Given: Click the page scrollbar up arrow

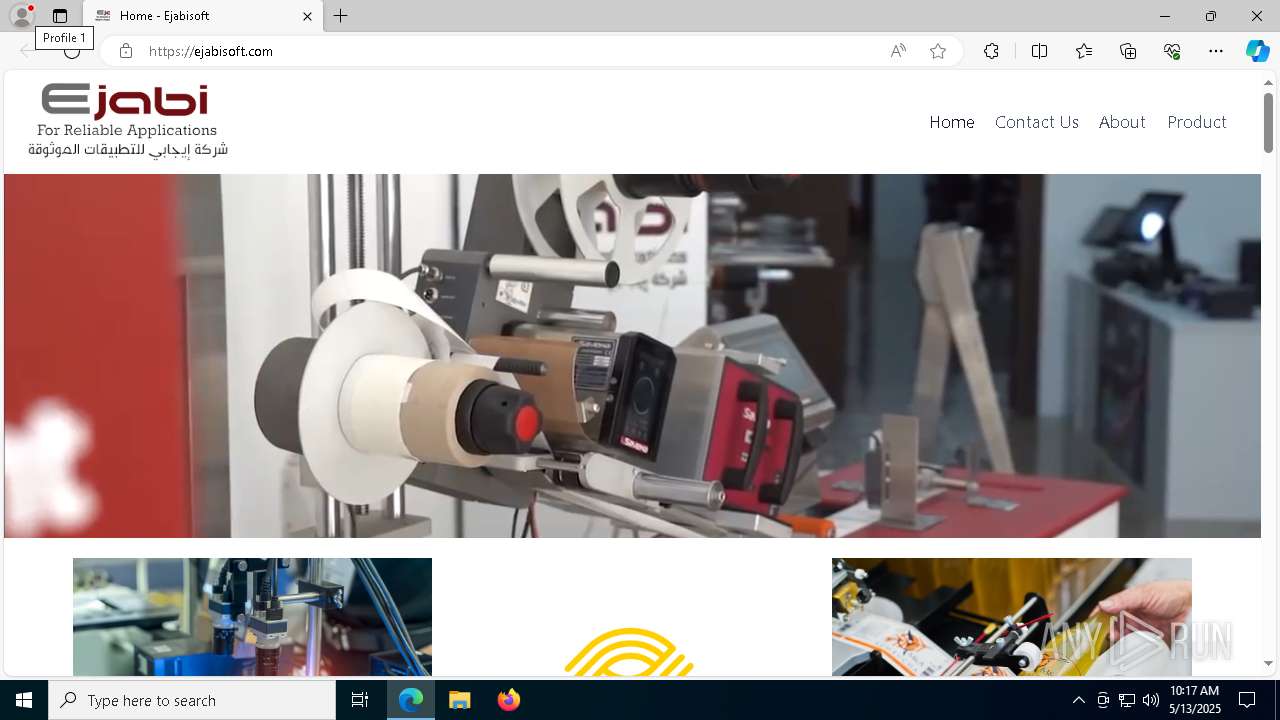Looking at the screenshot, I should point(1269,82).
